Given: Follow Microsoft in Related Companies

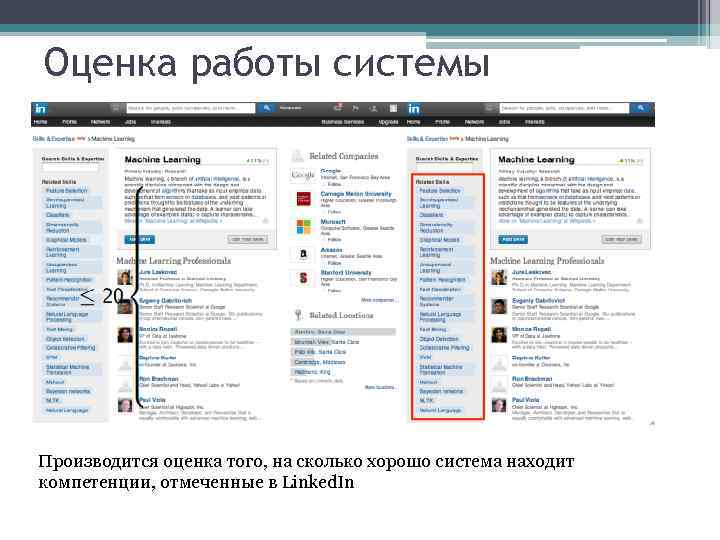Looking at the screenshot, I should coord(334,240).
